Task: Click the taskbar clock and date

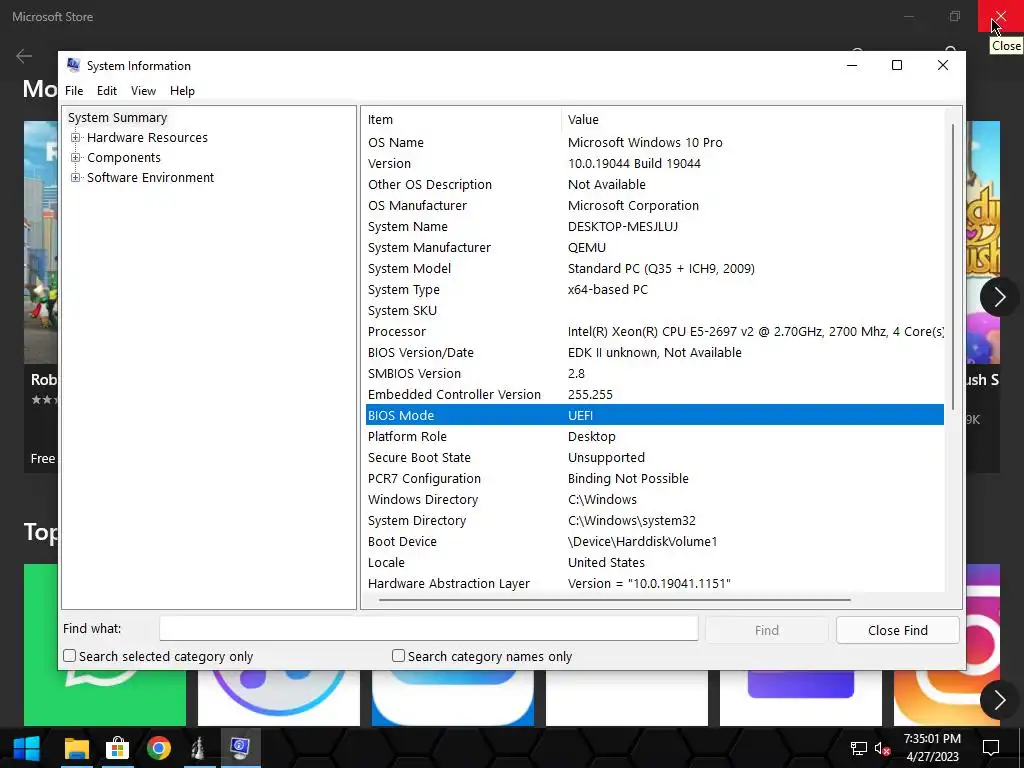Action: [932, 748]
